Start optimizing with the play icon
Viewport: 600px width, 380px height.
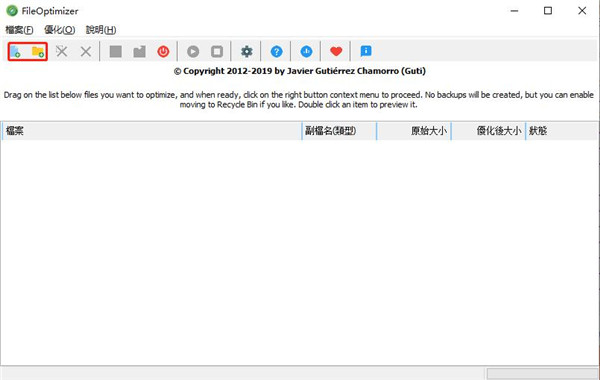[193, 51]
